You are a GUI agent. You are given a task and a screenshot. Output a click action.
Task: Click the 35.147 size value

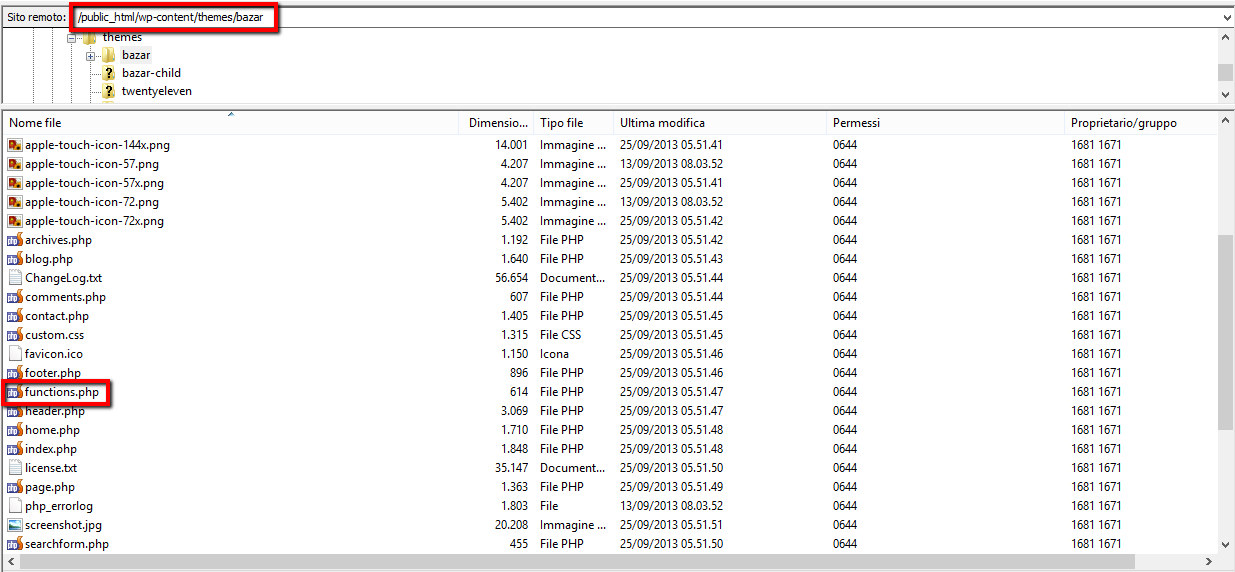pyautogui.click(x=511, y=468)
